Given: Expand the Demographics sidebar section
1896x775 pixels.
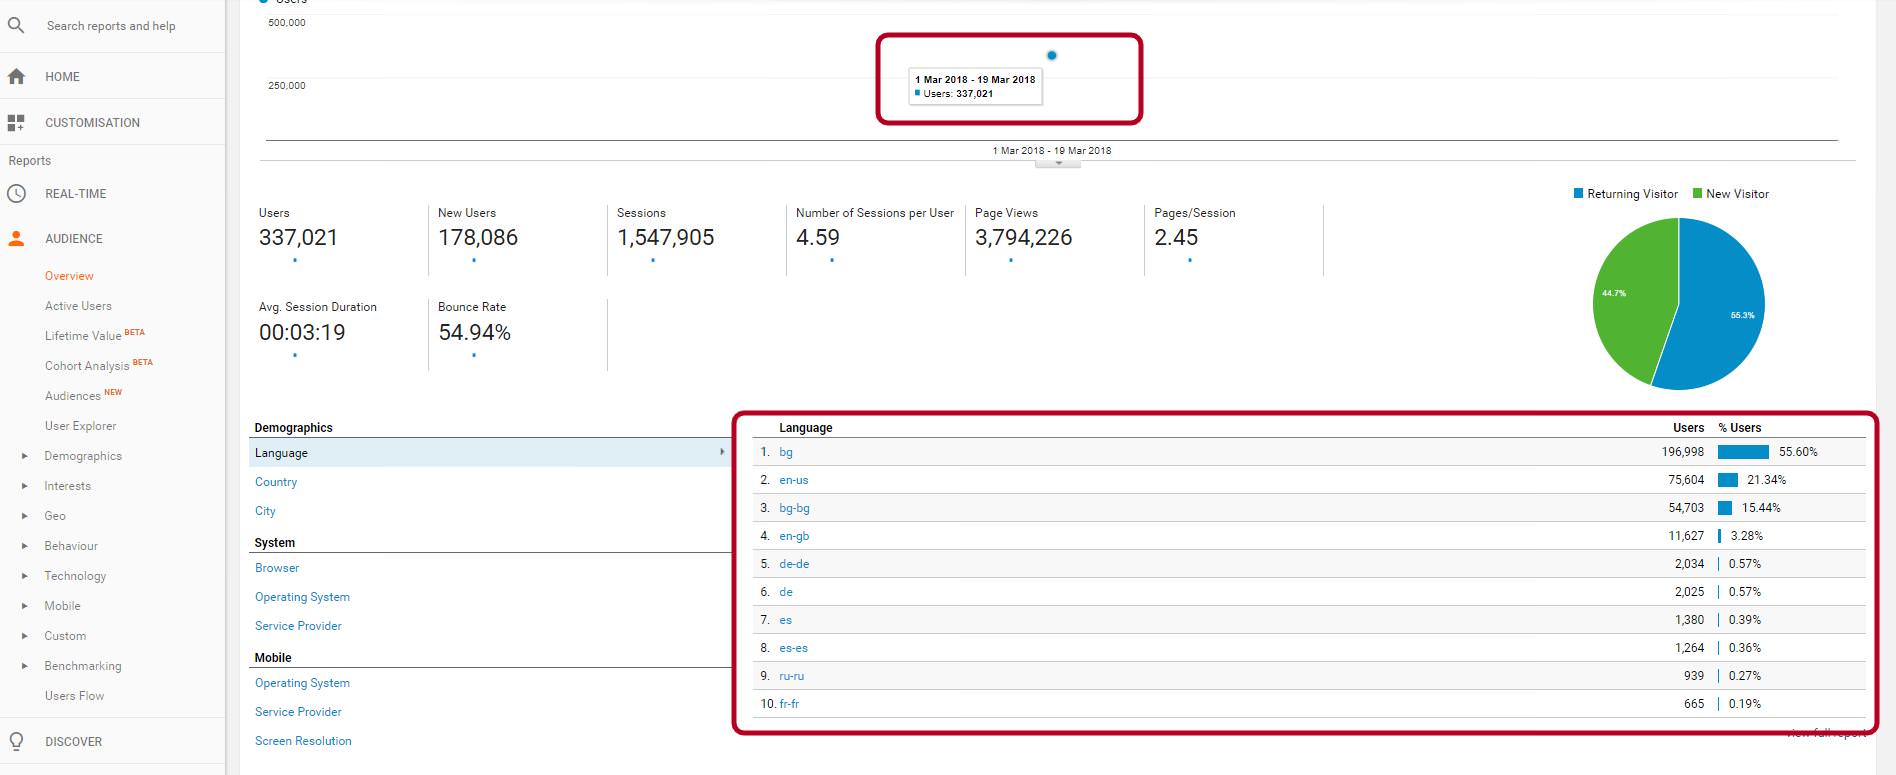Looking at the screenshot, I should pyautogui.click(x=25, y=456).
